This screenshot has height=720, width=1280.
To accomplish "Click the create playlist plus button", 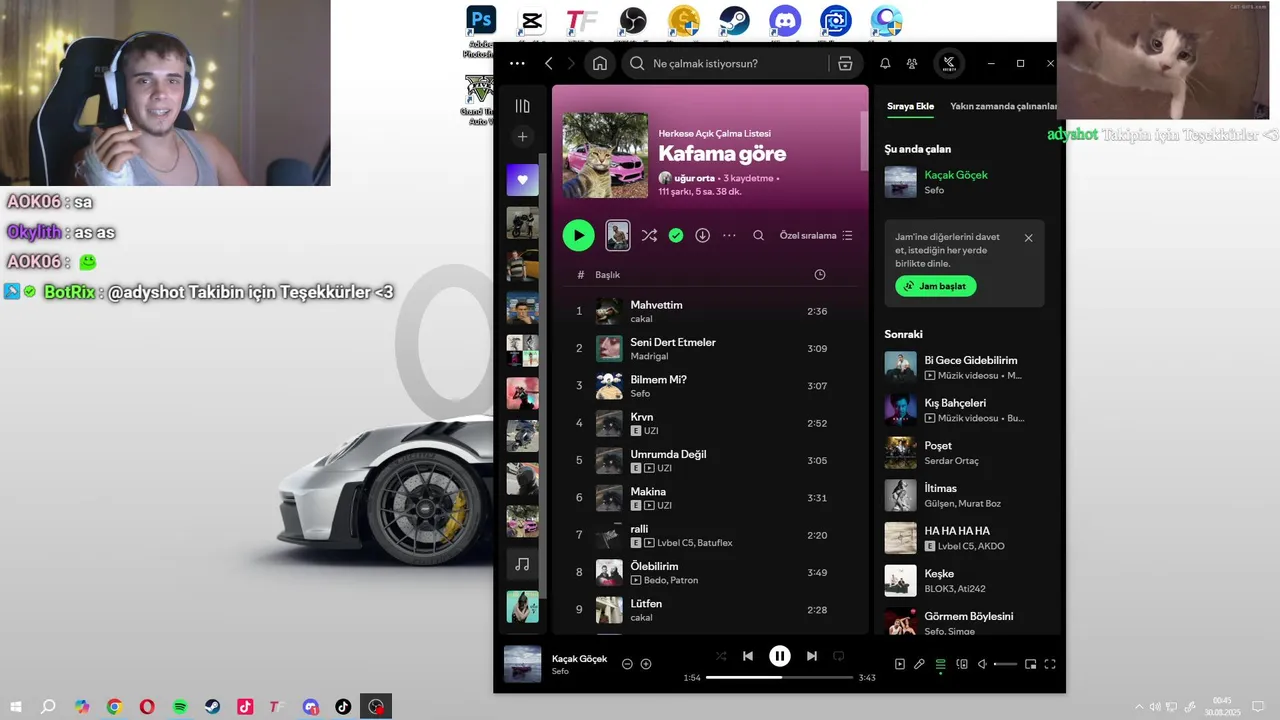I will pyautogui.click(x=522, y=137).
